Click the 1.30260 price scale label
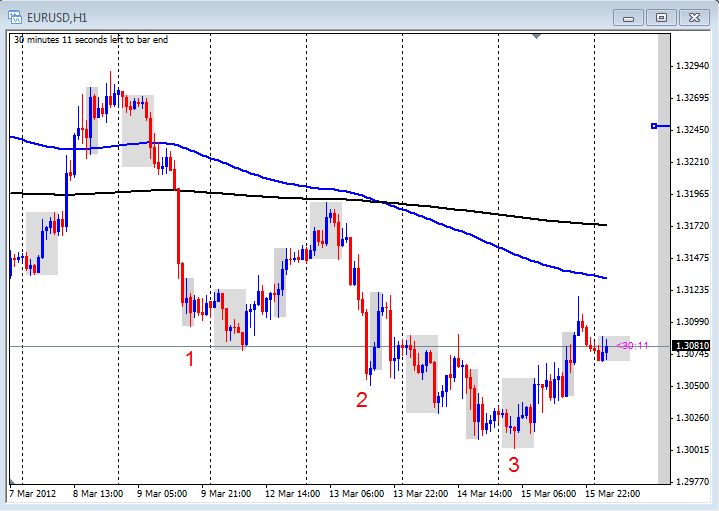 (x=692, y=417)
